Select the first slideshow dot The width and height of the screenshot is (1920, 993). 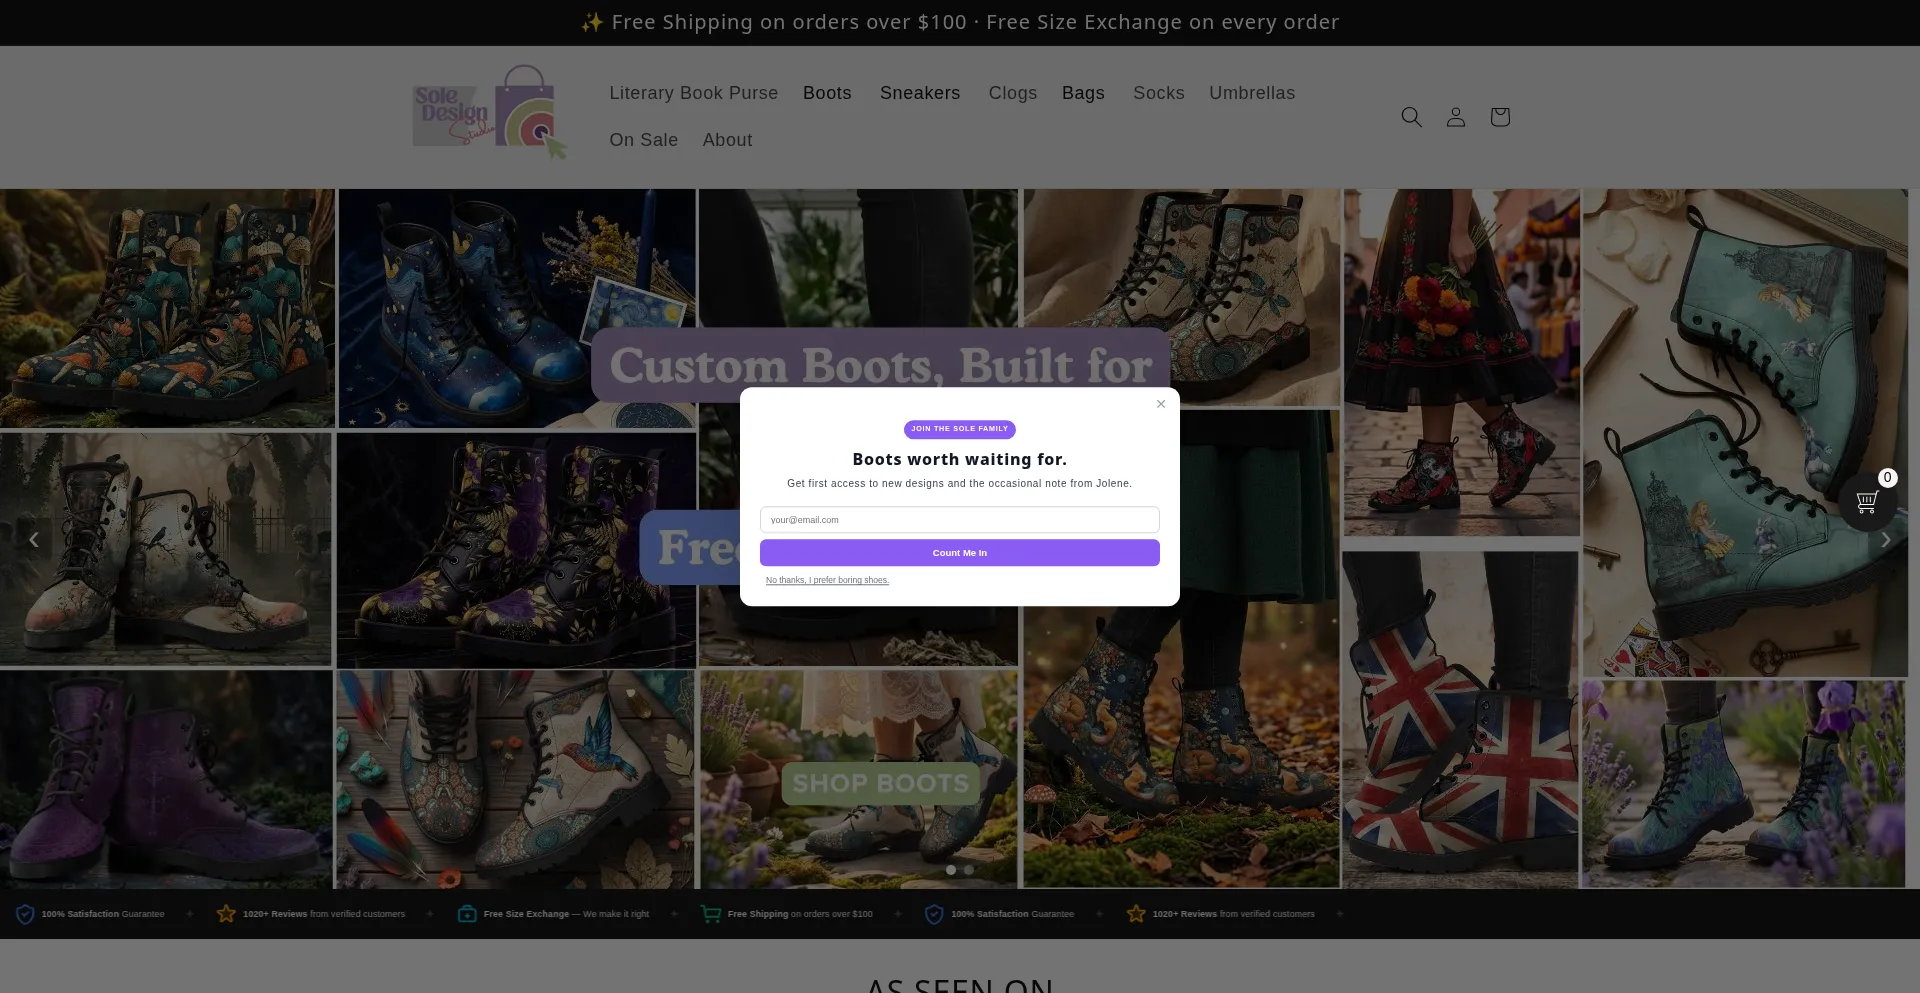click(x=951, y=870)
